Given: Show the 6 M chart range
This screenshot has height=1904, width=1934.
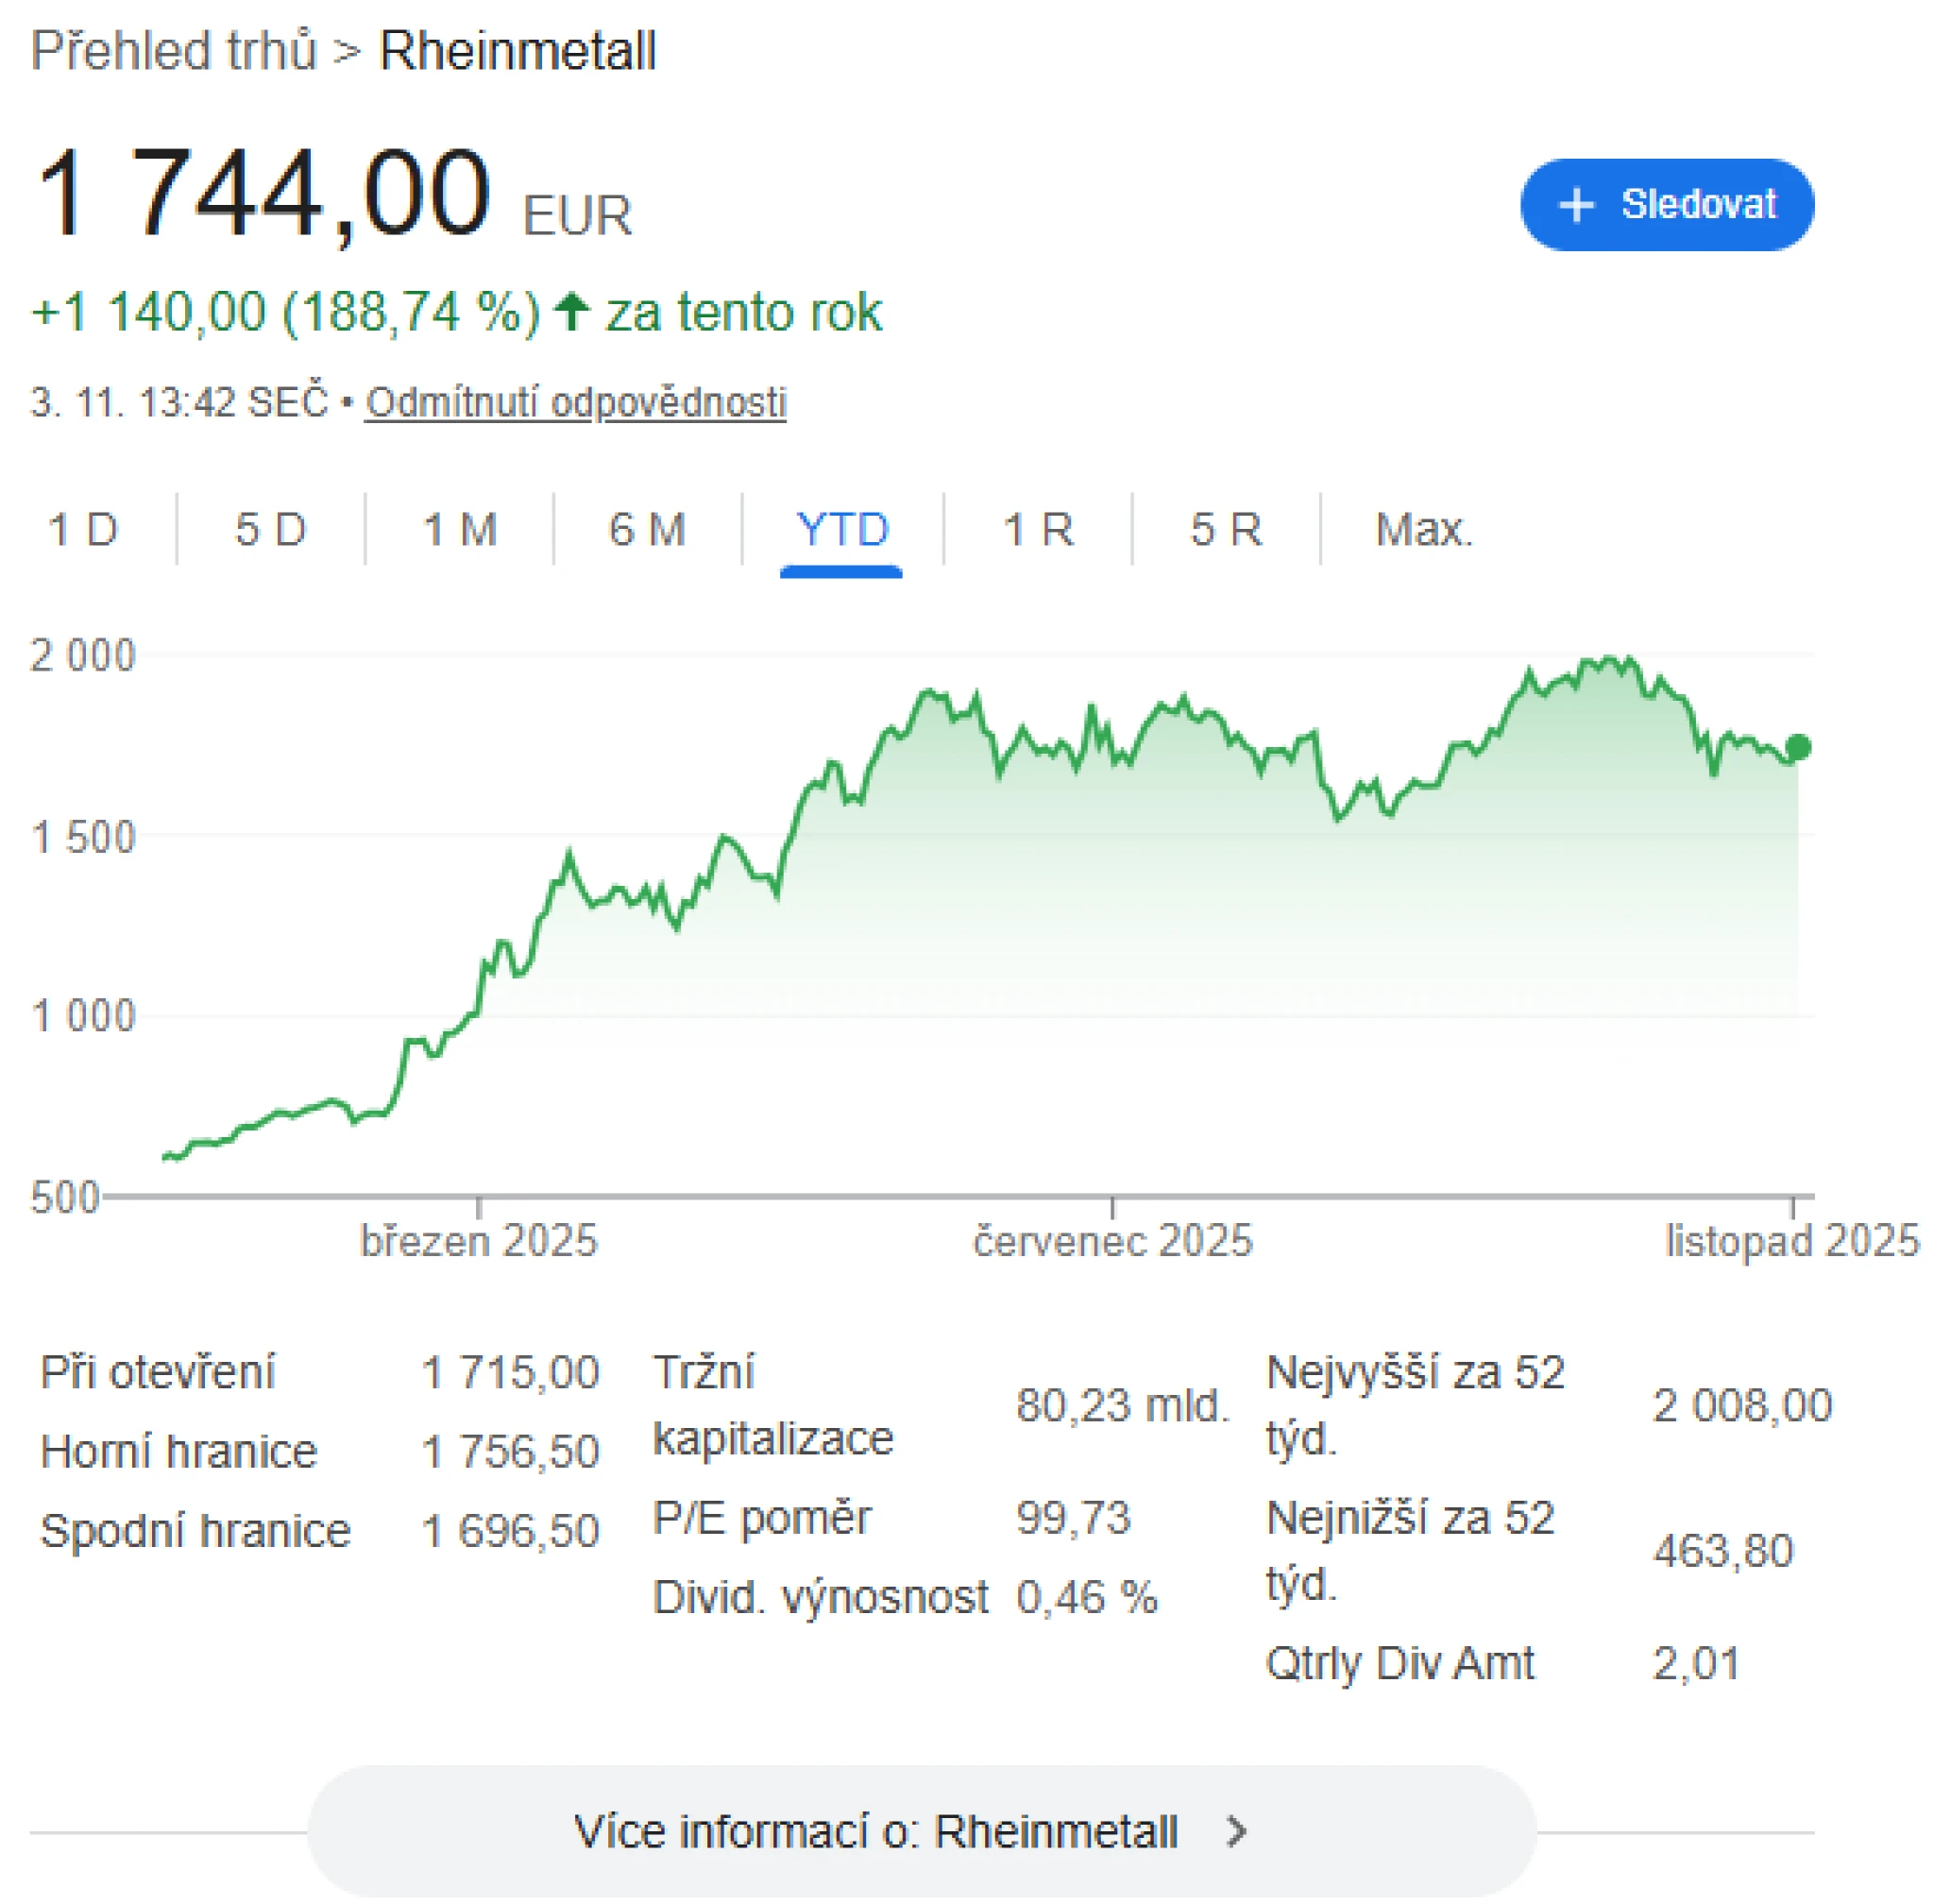Looking at the screenshot, I should (x=647, y=530).
